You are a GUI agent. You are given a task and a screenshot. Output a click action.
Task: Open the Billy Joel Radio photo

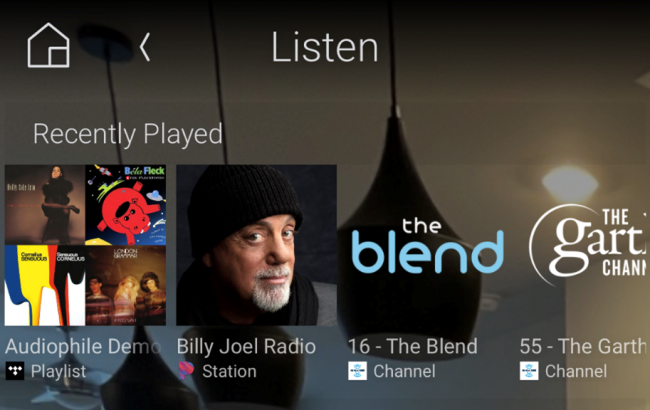click(x=257, y=245)
